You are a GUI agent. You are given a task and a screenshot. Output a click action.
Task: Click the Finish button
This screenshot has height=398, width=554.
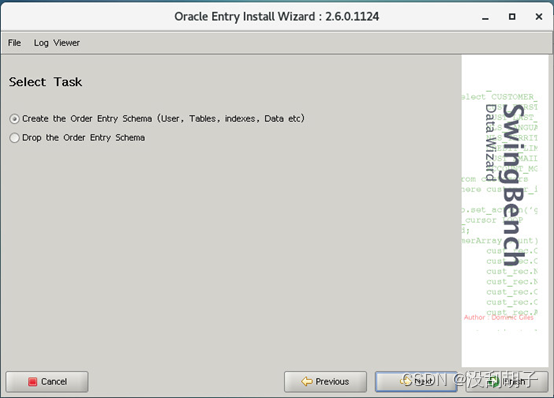507,381
